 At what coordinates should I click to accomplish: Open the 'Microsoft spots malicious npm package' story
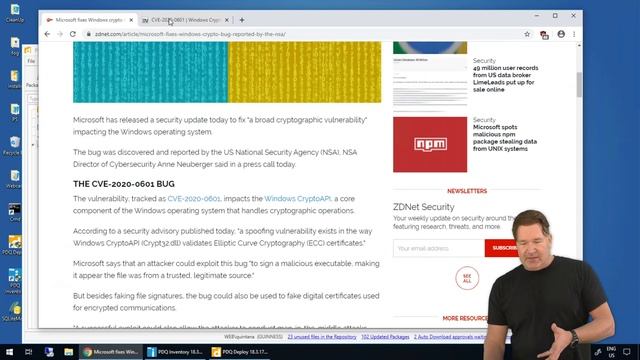click(x=504, y=138)
